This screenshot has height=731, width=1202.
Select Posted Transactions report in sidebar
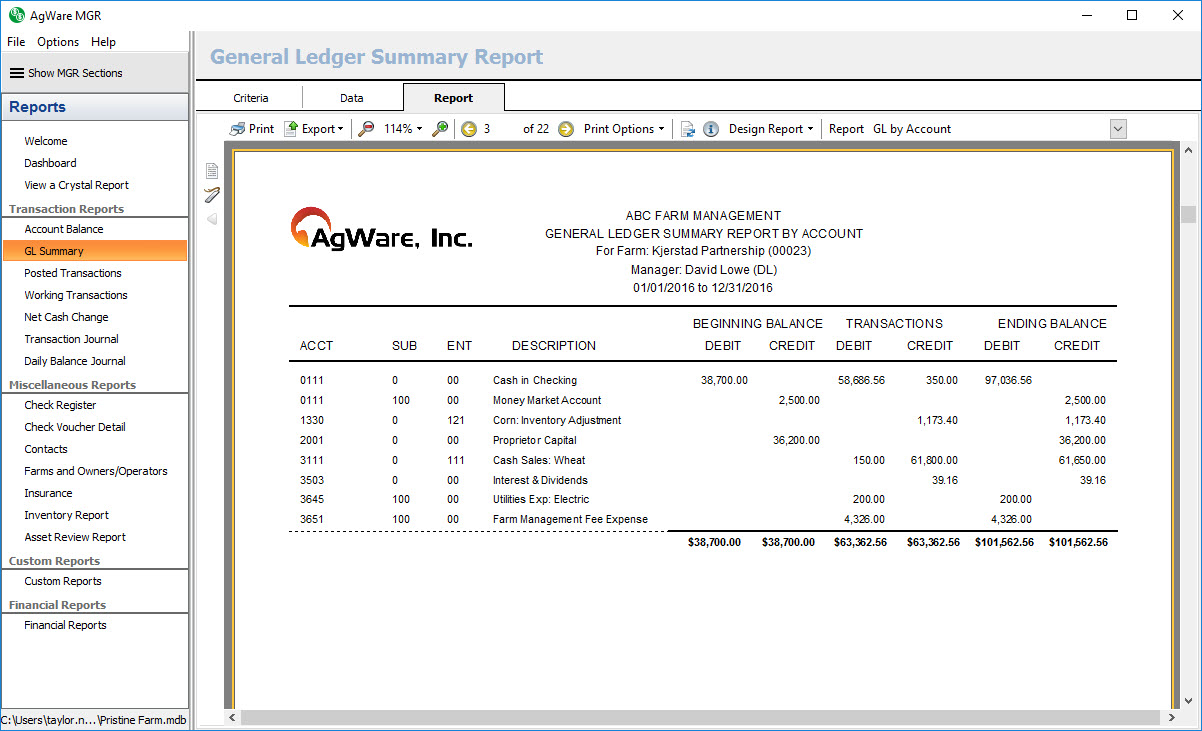pyautogui.click(x=73, y=273)
